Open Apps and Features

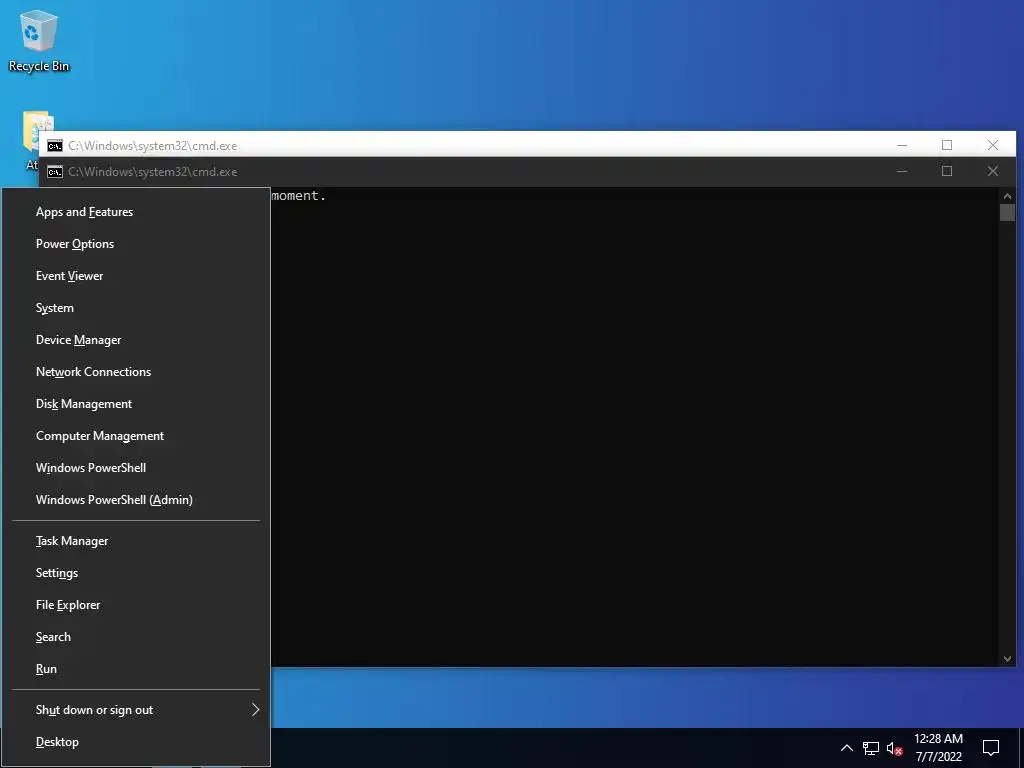click(x=136, y=212)
